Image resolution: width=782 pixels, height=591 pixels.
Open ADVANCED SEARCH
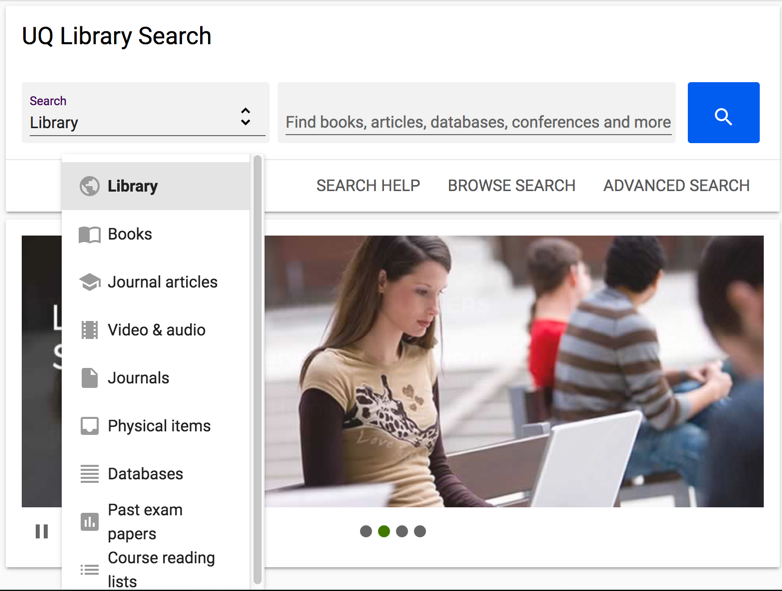pyautogui.click(x=676, y=185)
